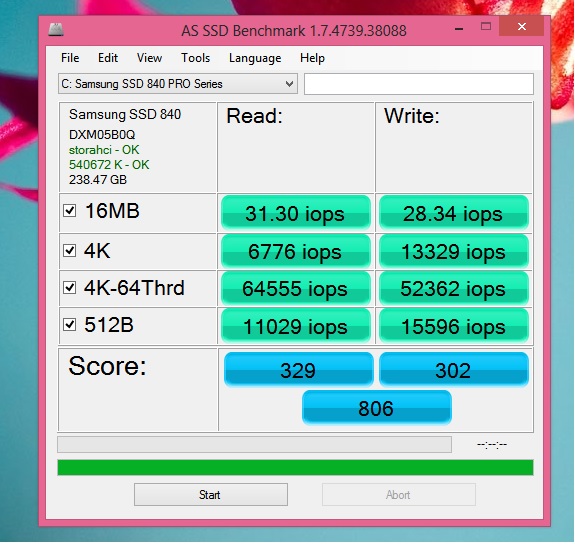This screenshot has height=546, width=575.
Task: Click the 4K-64Thrd write result 52362 iops
Action: click(x=454, y=288)
